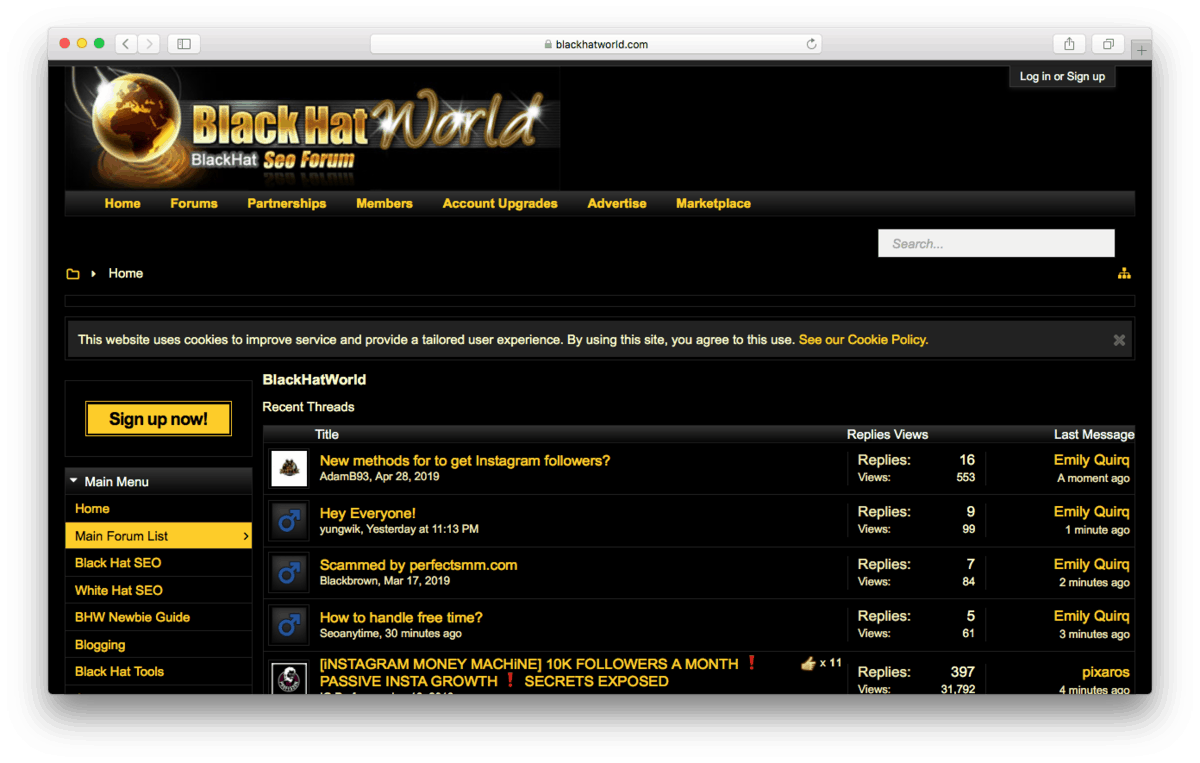Click the Search input field
Screen dimensions: 1200x763
click(996, 243)
